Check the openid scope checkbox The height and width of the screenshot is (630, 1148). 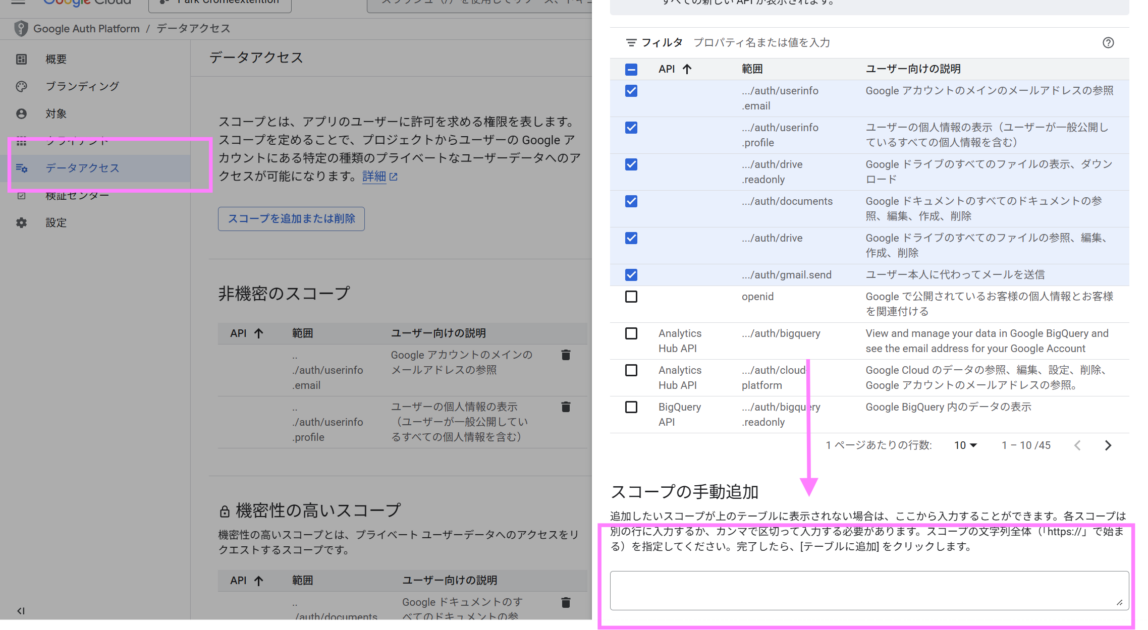pyautogui.click(x=631, y=297)
